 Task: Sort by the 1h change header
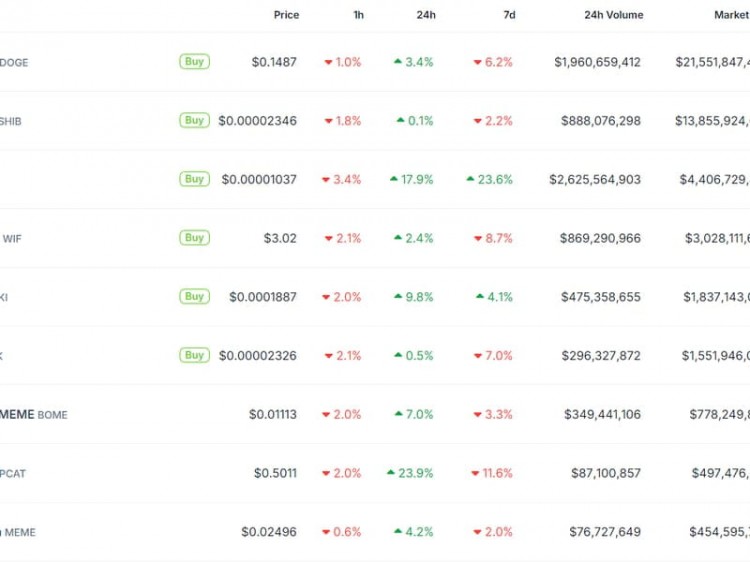pyautogui.click(x=358, y=15)
